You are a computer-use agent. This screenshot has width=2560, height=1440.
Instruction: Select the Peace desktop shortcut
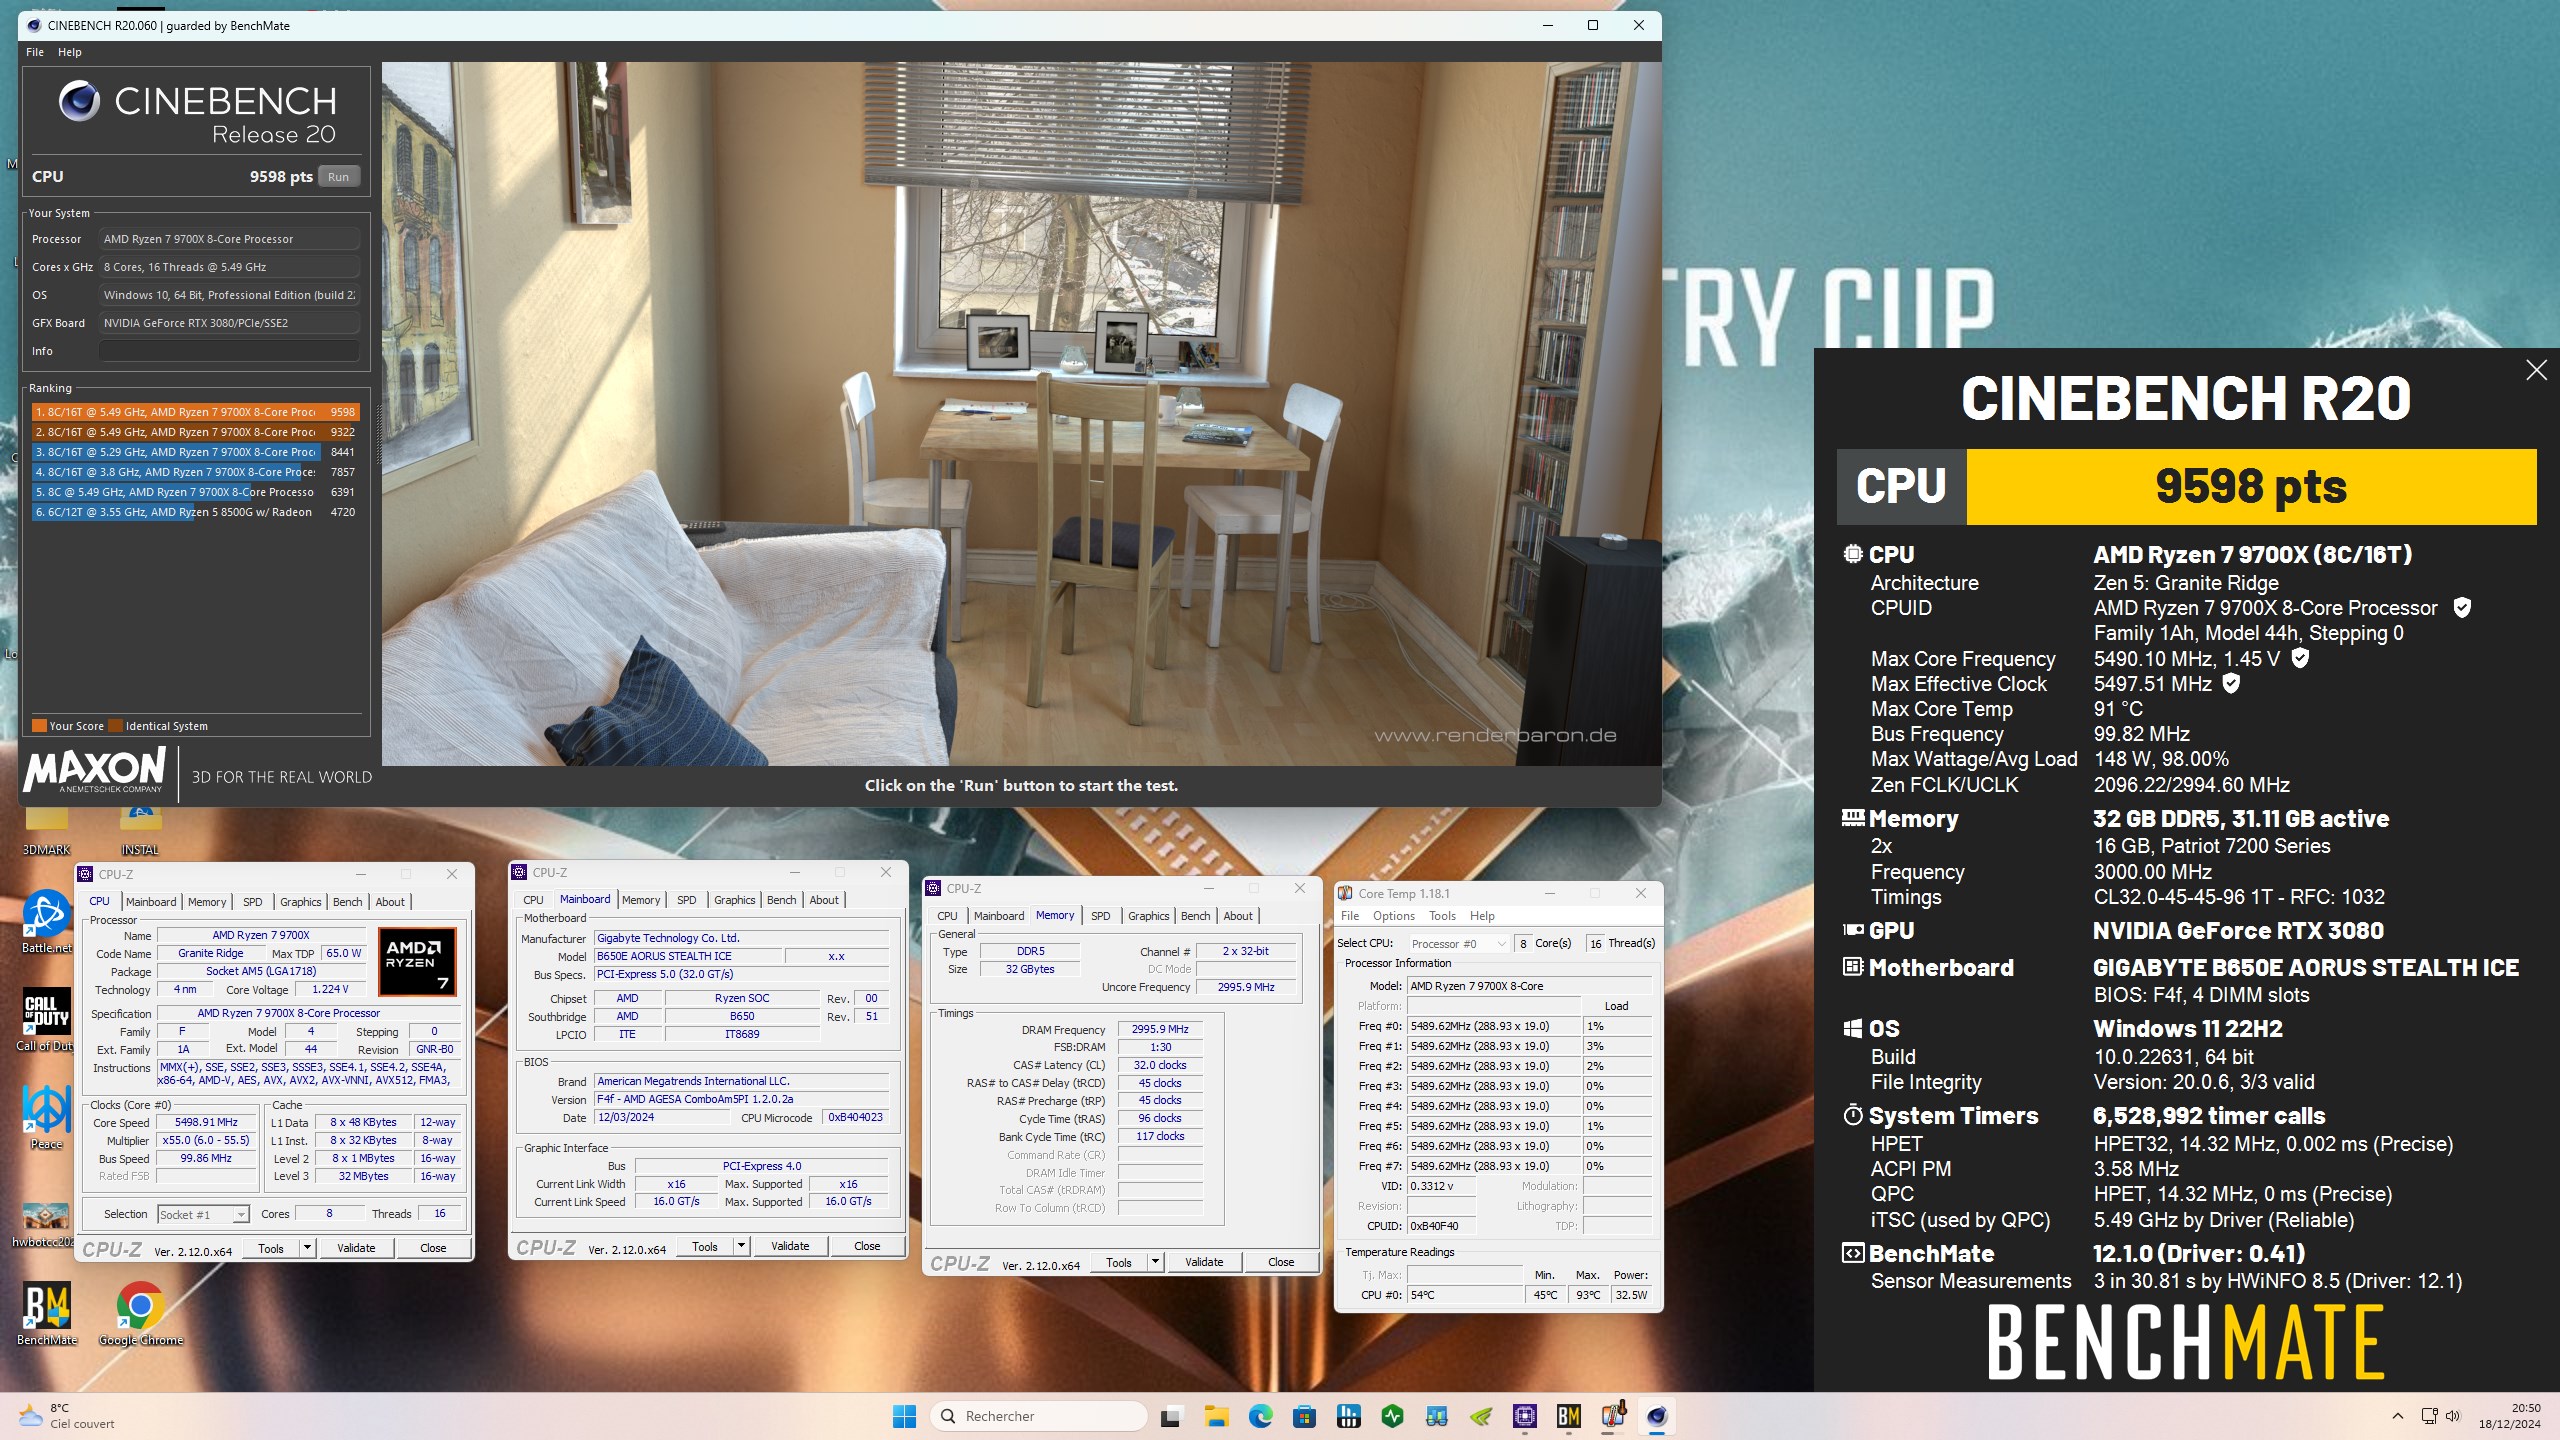click(46, 1118)
